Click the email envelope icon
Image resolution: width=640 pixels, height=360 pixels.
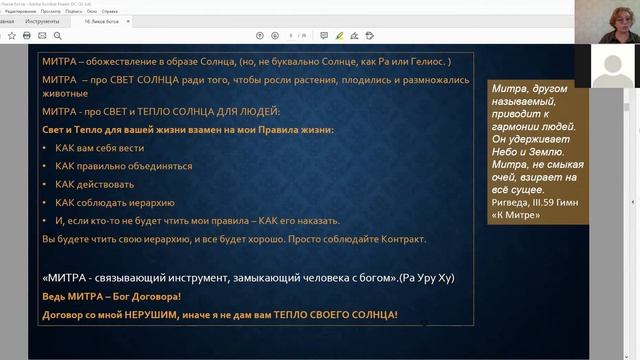pyautogui.click(x=42, y=36)
